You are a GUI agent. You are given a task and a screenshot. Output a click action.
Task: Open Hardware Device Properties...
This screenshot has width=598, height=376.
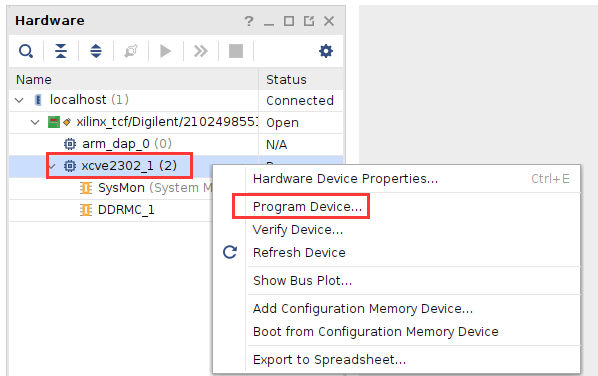coord(346,179)
